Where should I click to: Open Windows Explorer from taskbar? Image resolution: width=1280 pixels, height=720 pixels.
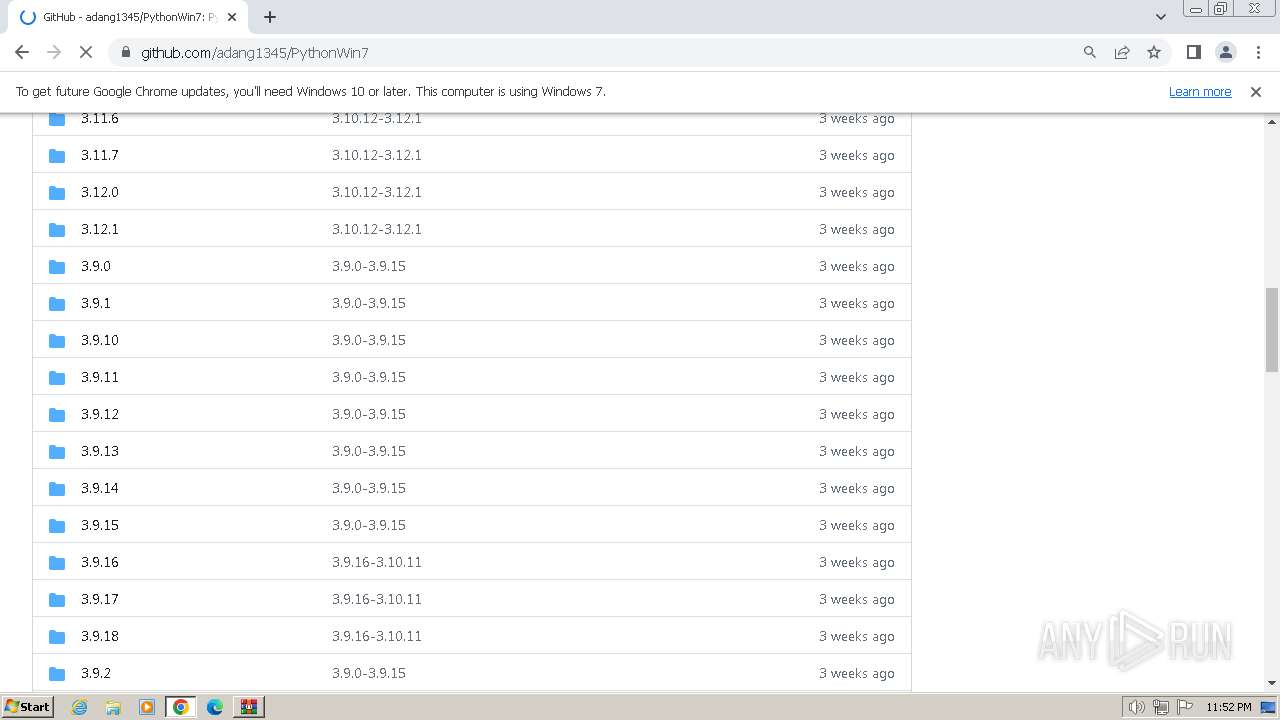pos(113,707)
